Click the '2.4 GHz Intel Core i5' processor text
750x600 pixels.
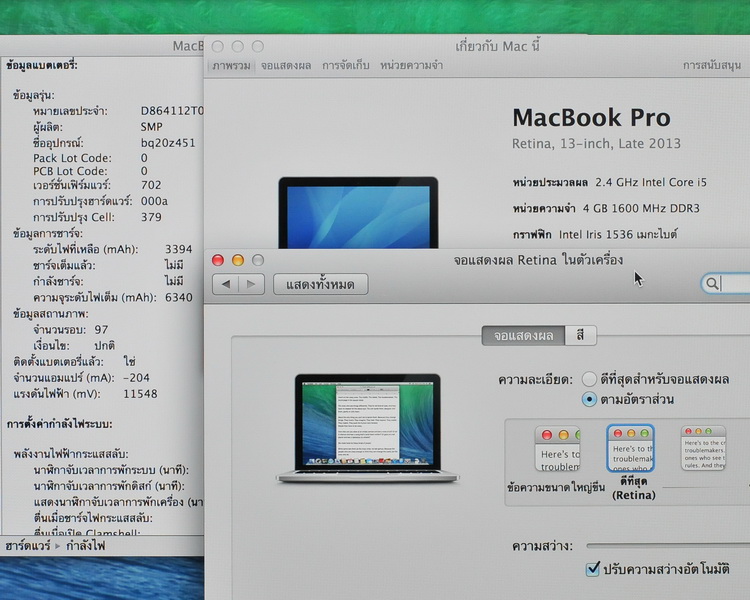click(x=651, y=182)
